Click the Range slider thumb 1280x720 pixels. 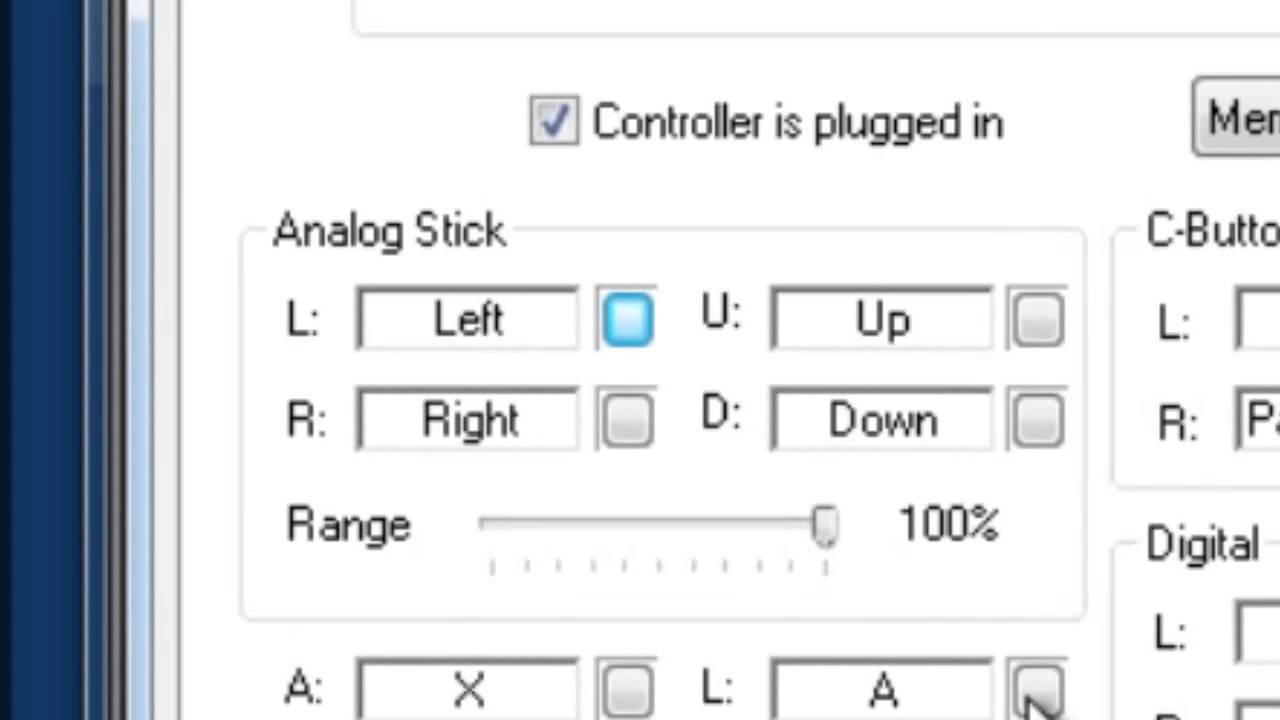click(825, 525)
